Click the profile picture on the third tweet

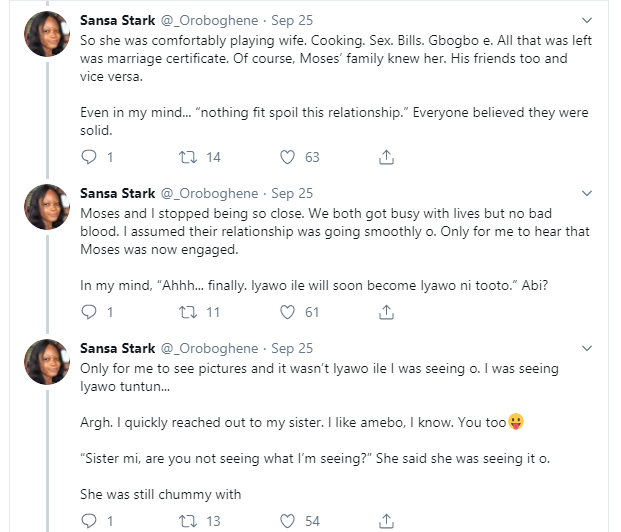[x=46, y=363]
